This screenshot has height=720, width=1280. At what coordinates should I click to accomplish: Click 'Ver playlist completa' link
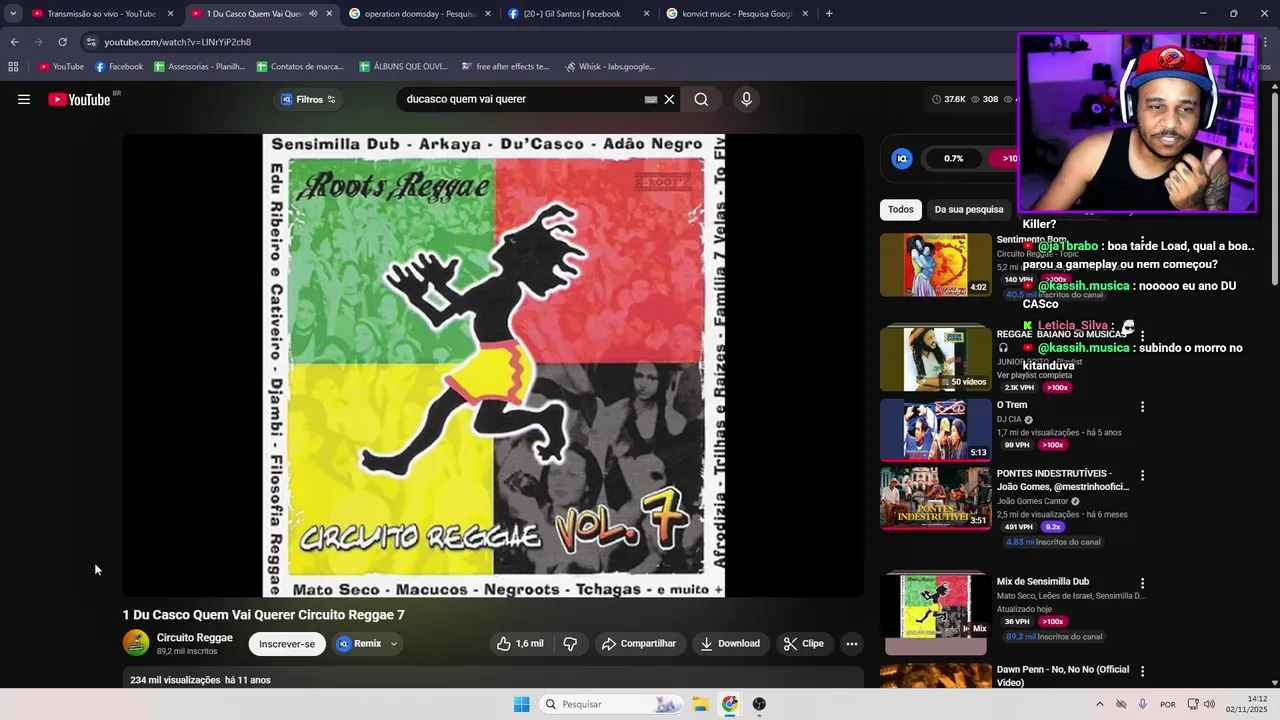[1033, 375]
